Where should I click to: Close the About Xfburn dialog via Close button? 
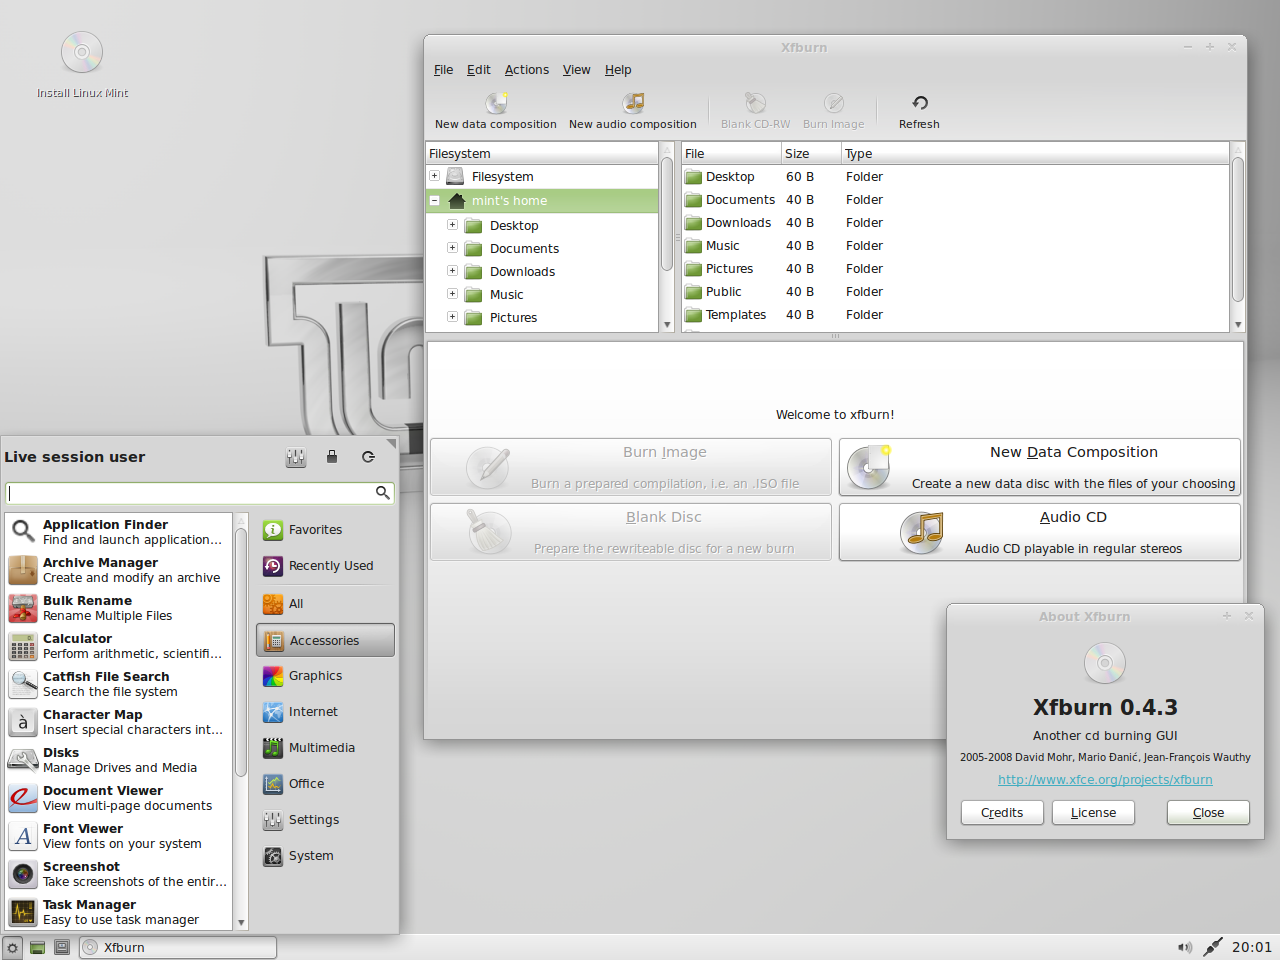1208,813
